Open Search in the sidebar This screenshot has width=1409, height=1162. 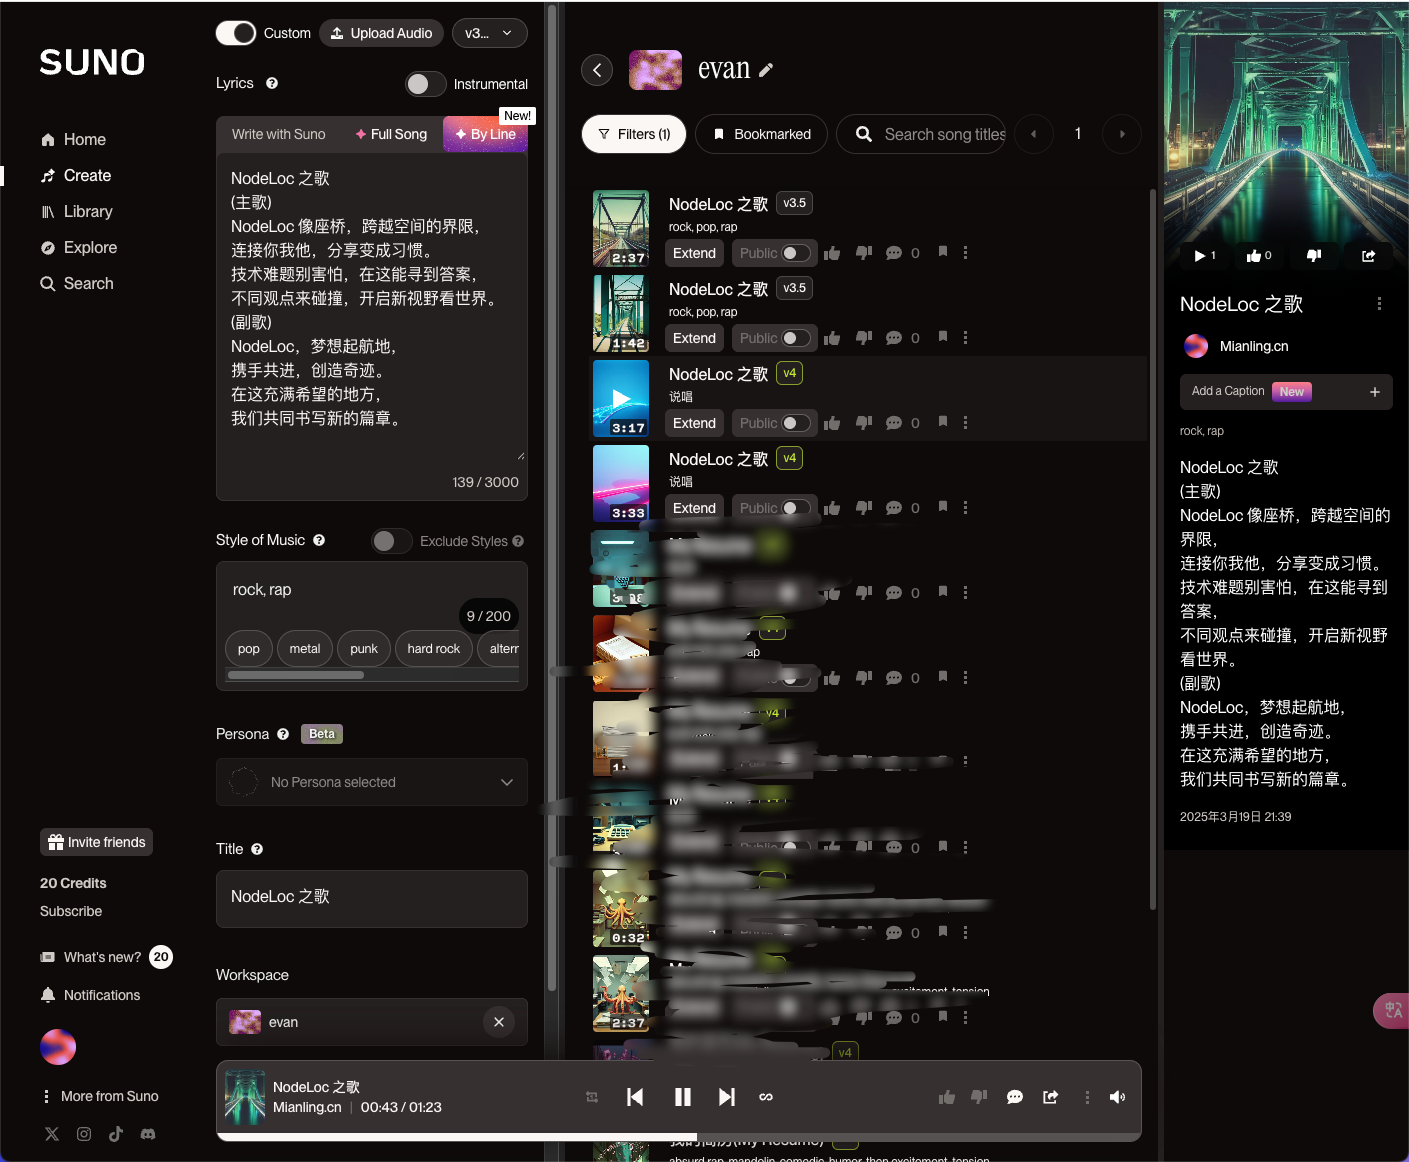77,284
